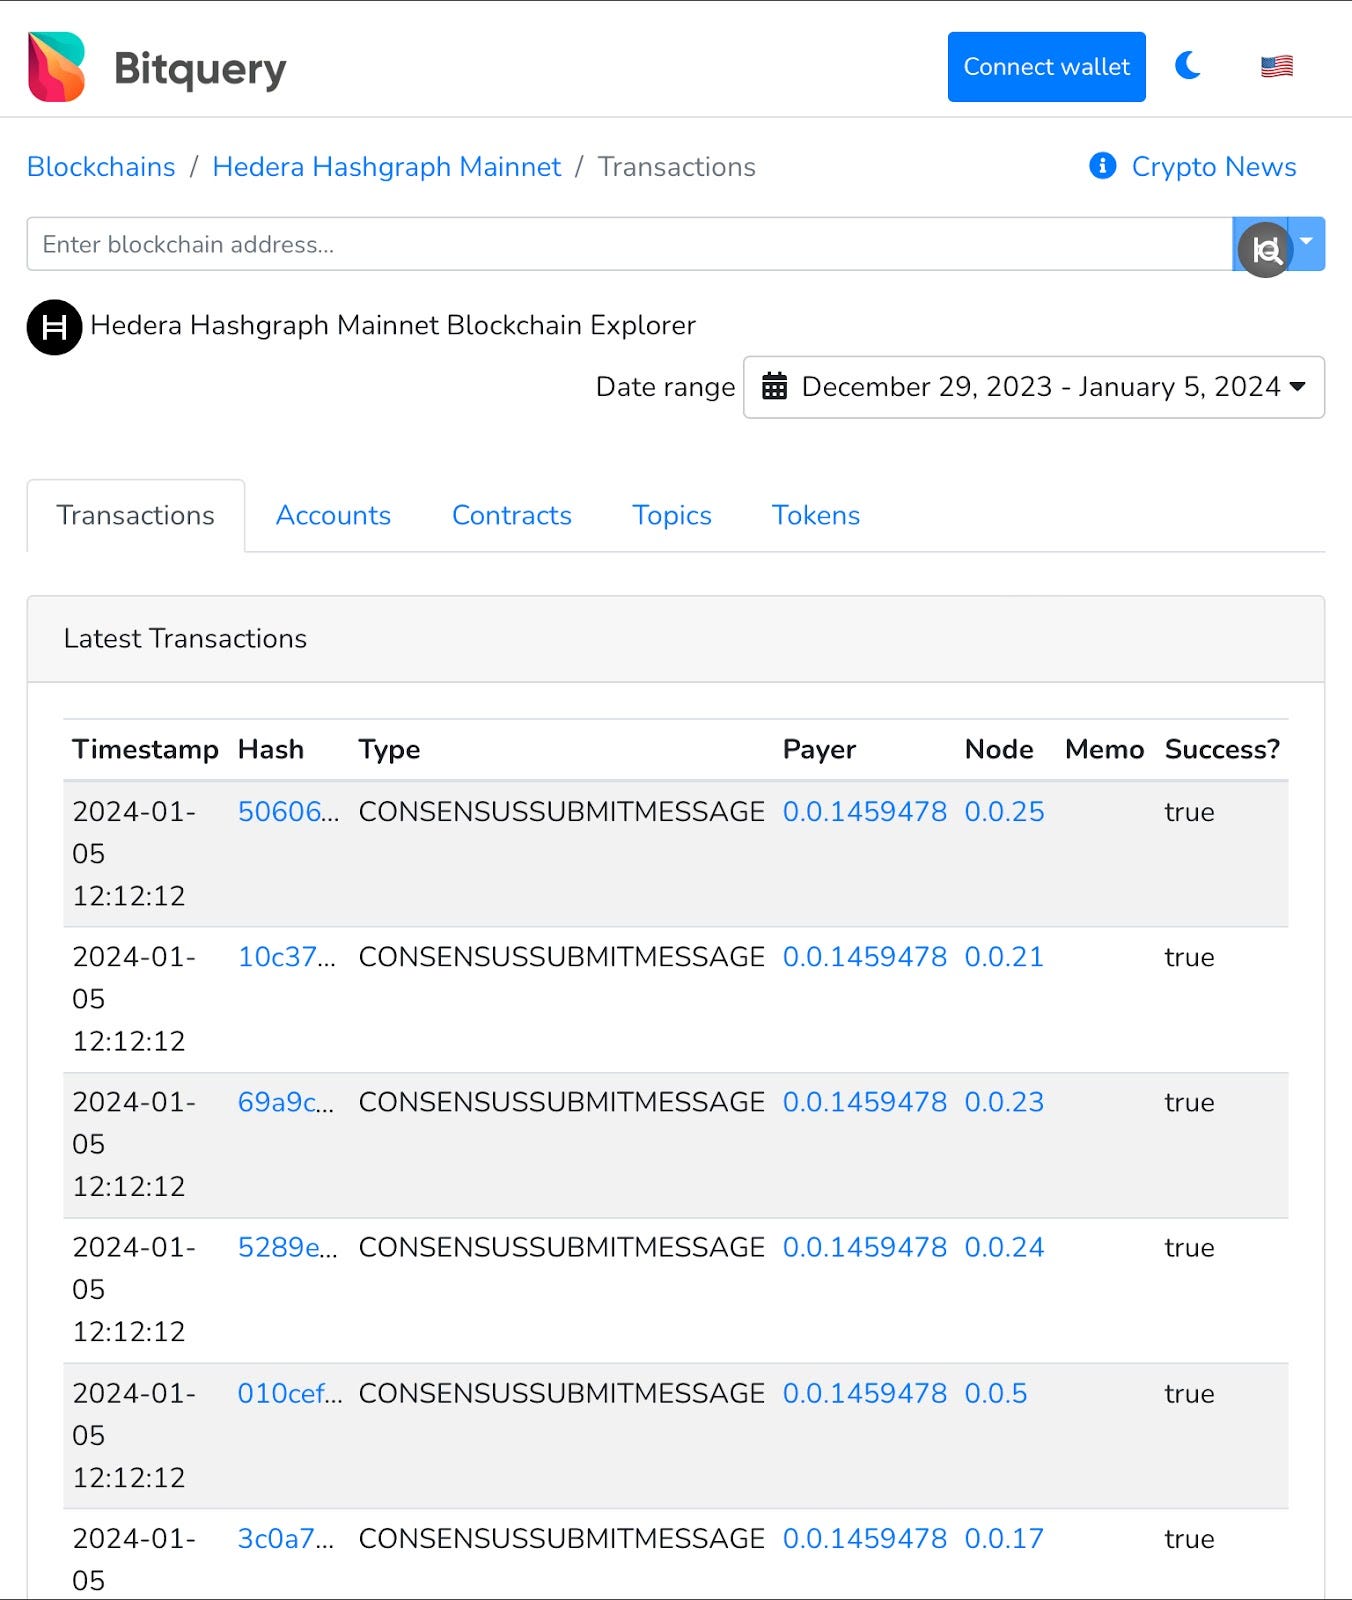Viewport: 1352px width, 1600px height.
Task: Select the Transactions tab
Action: click(x=135, y=515)
